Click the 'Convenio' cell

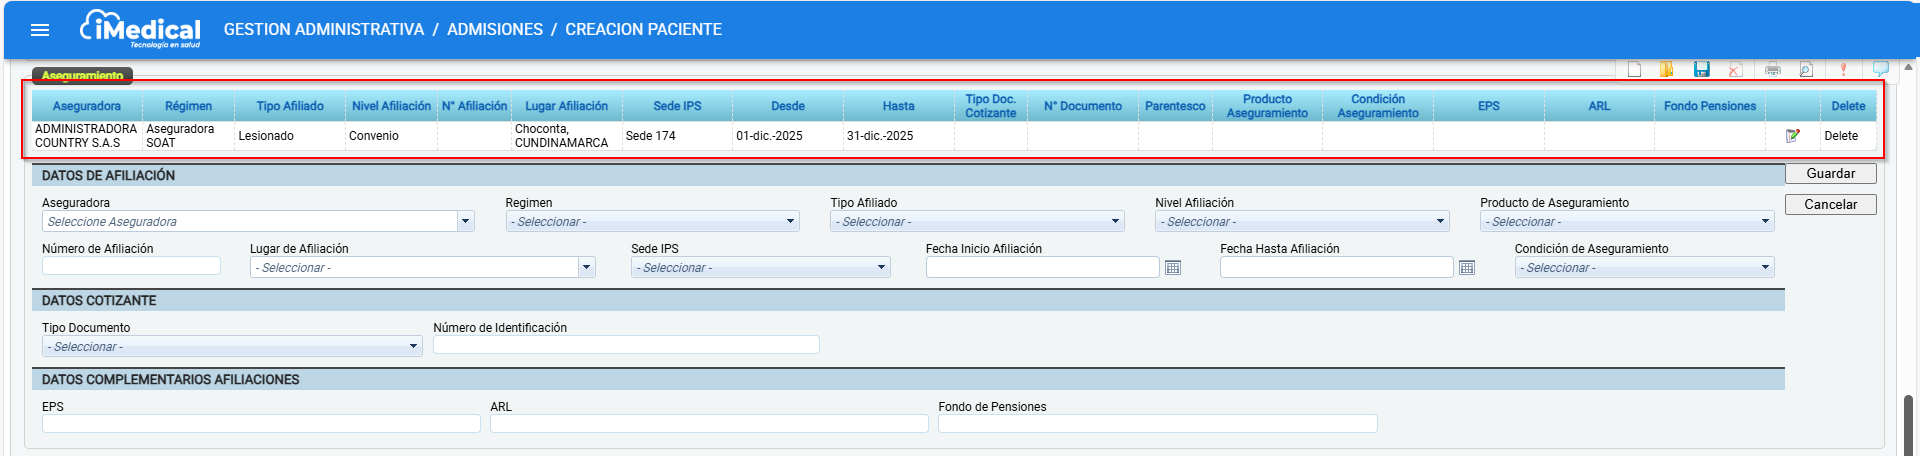(x=391, y=136)
